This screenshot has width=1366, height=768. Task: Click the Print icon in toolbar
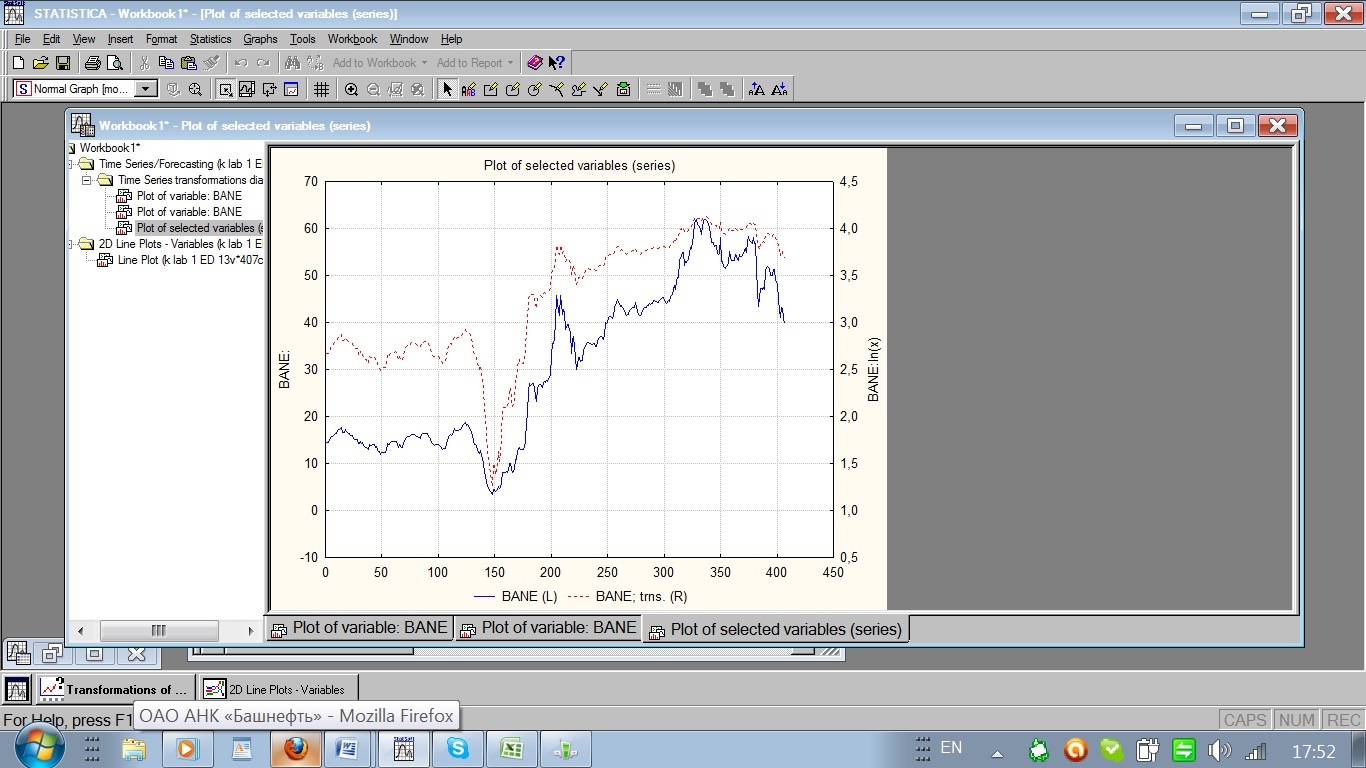(x=92, y=63)
